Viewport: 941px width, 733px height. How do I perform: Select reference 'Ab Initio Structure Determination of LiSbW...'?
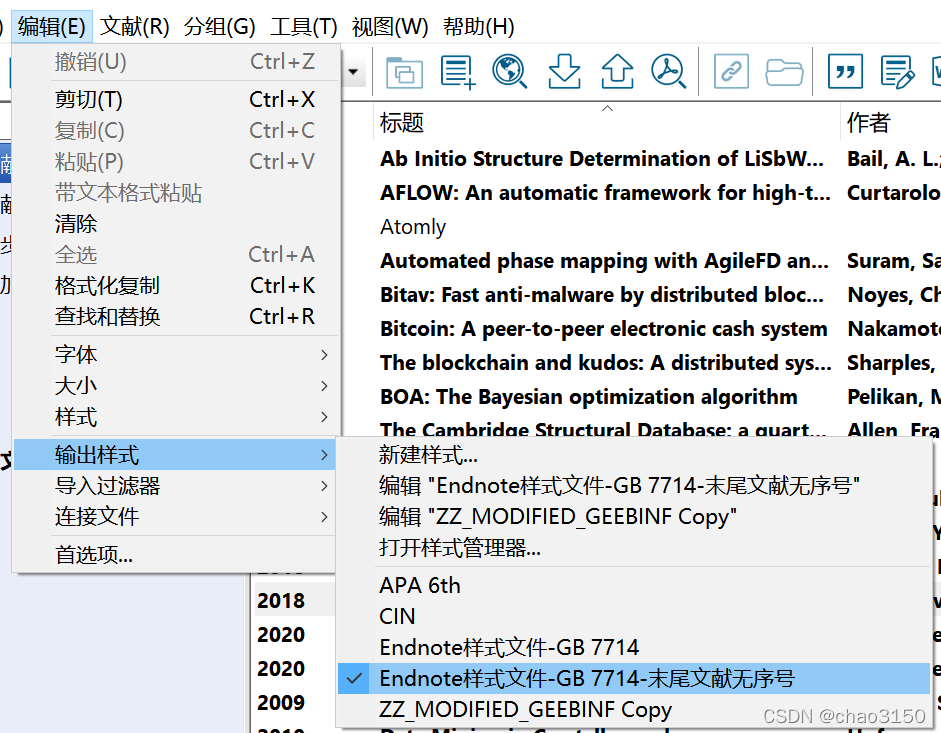[x=602, y=158]
